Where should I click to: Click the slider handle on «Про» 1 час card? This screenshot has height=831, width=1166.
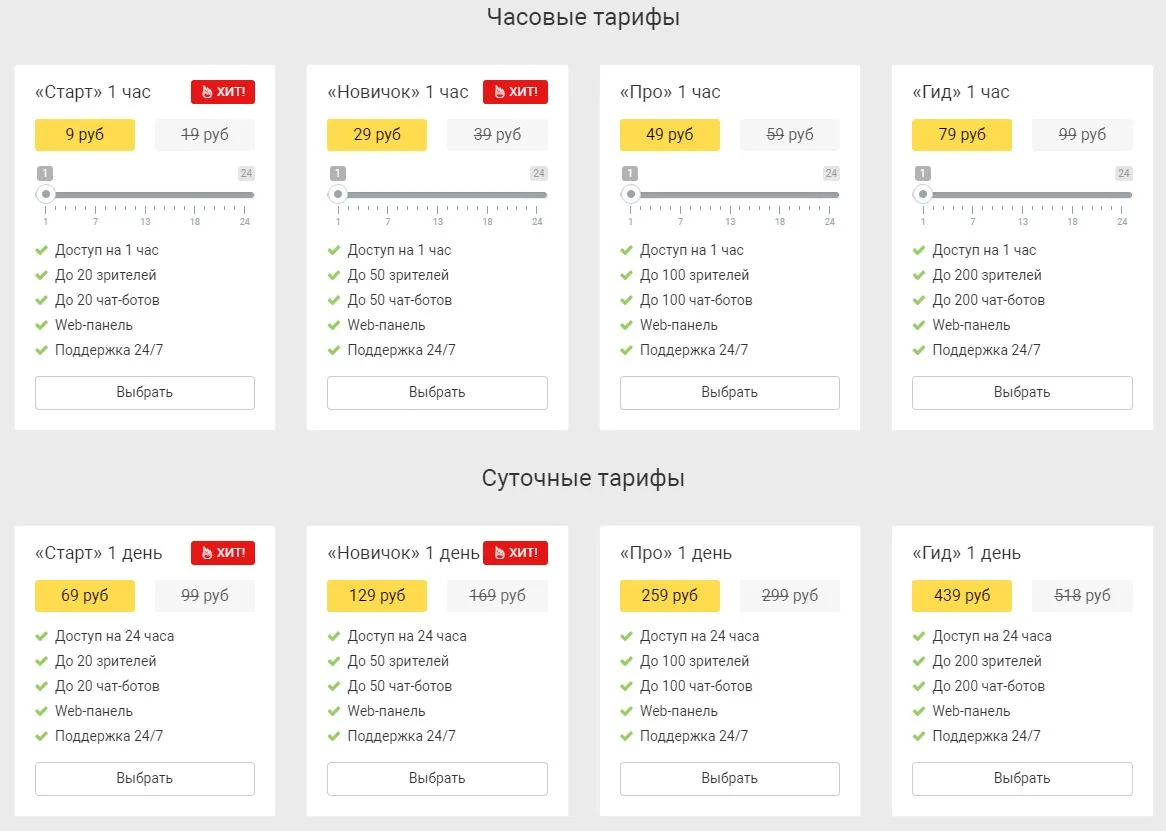(x=631, y=194)
